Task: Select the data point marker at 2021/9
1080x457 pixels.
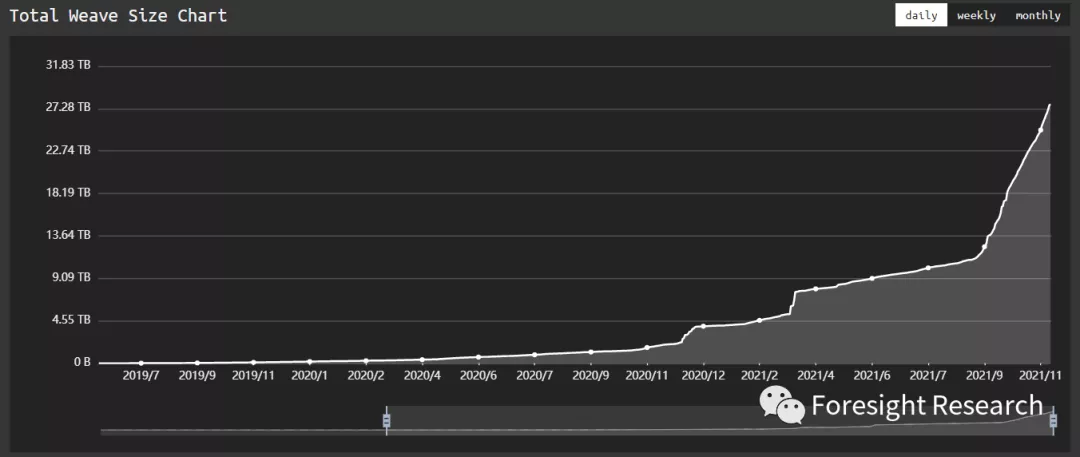Action: click(985, 246)
